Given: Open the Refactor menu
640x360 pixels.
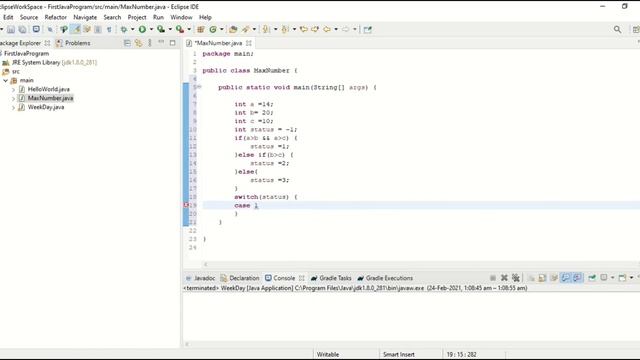Looking at the screenshot, I should pyautogui.click(x=56, y=17).
